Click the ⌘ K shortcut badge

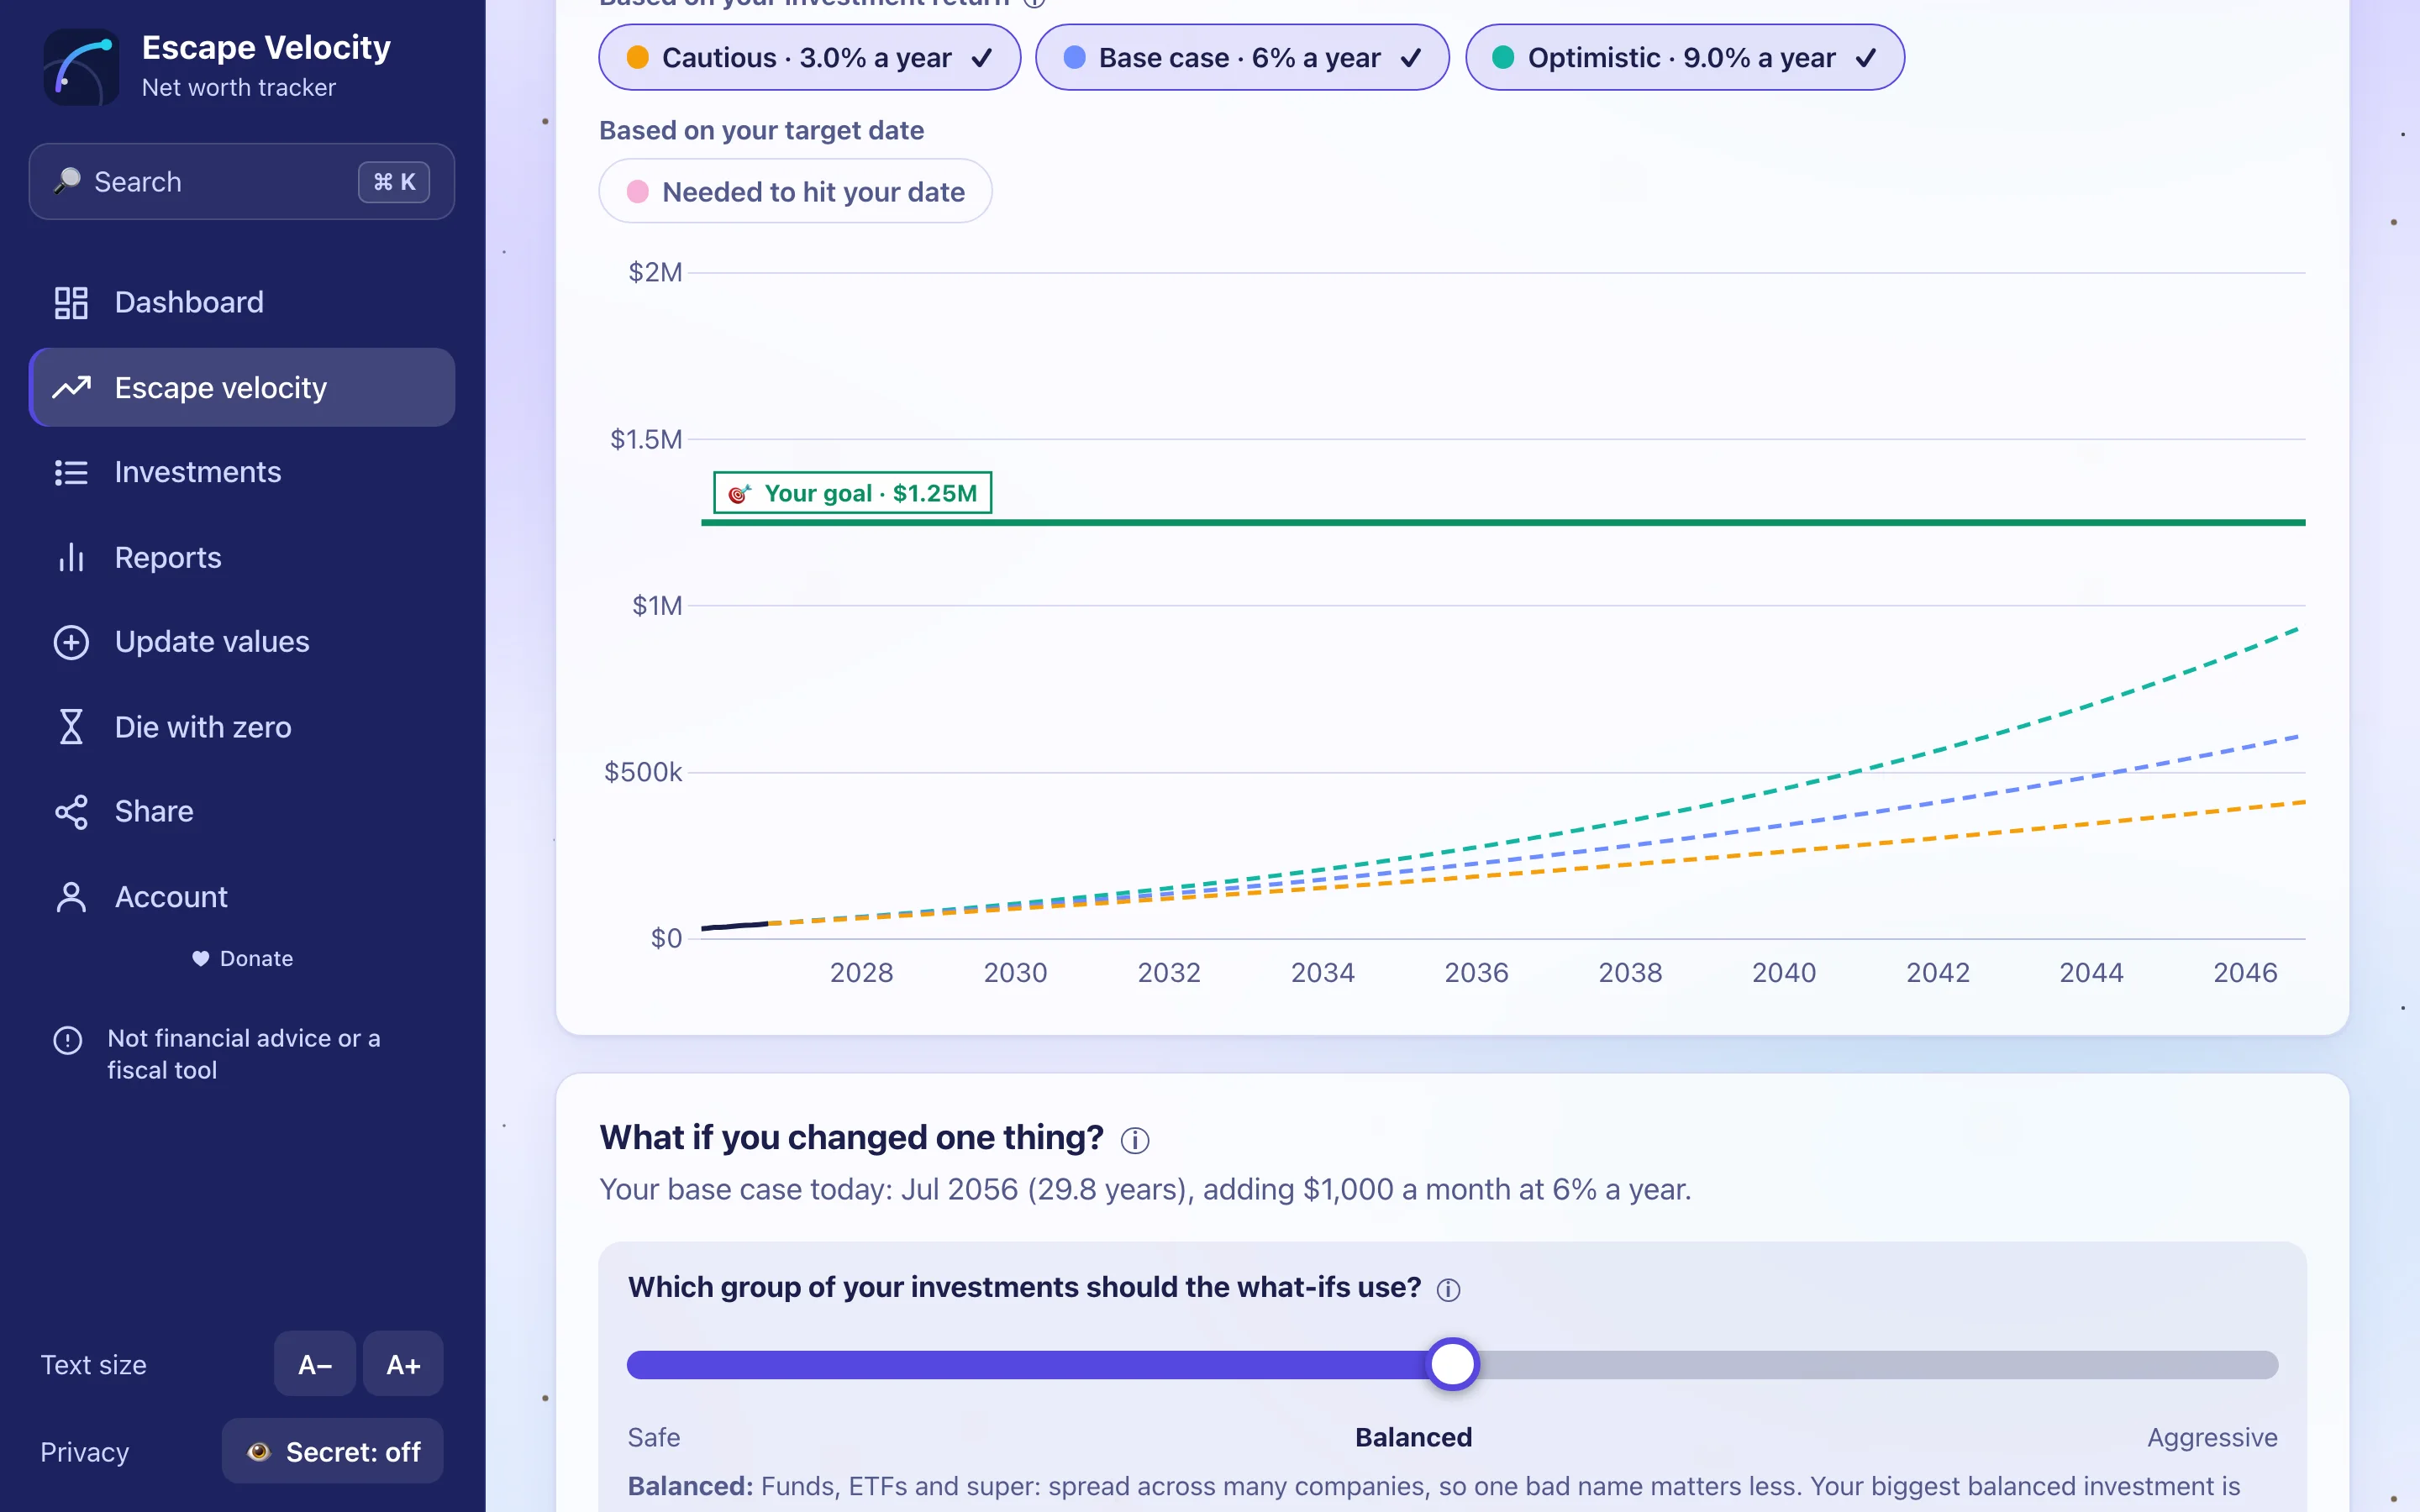394,182
